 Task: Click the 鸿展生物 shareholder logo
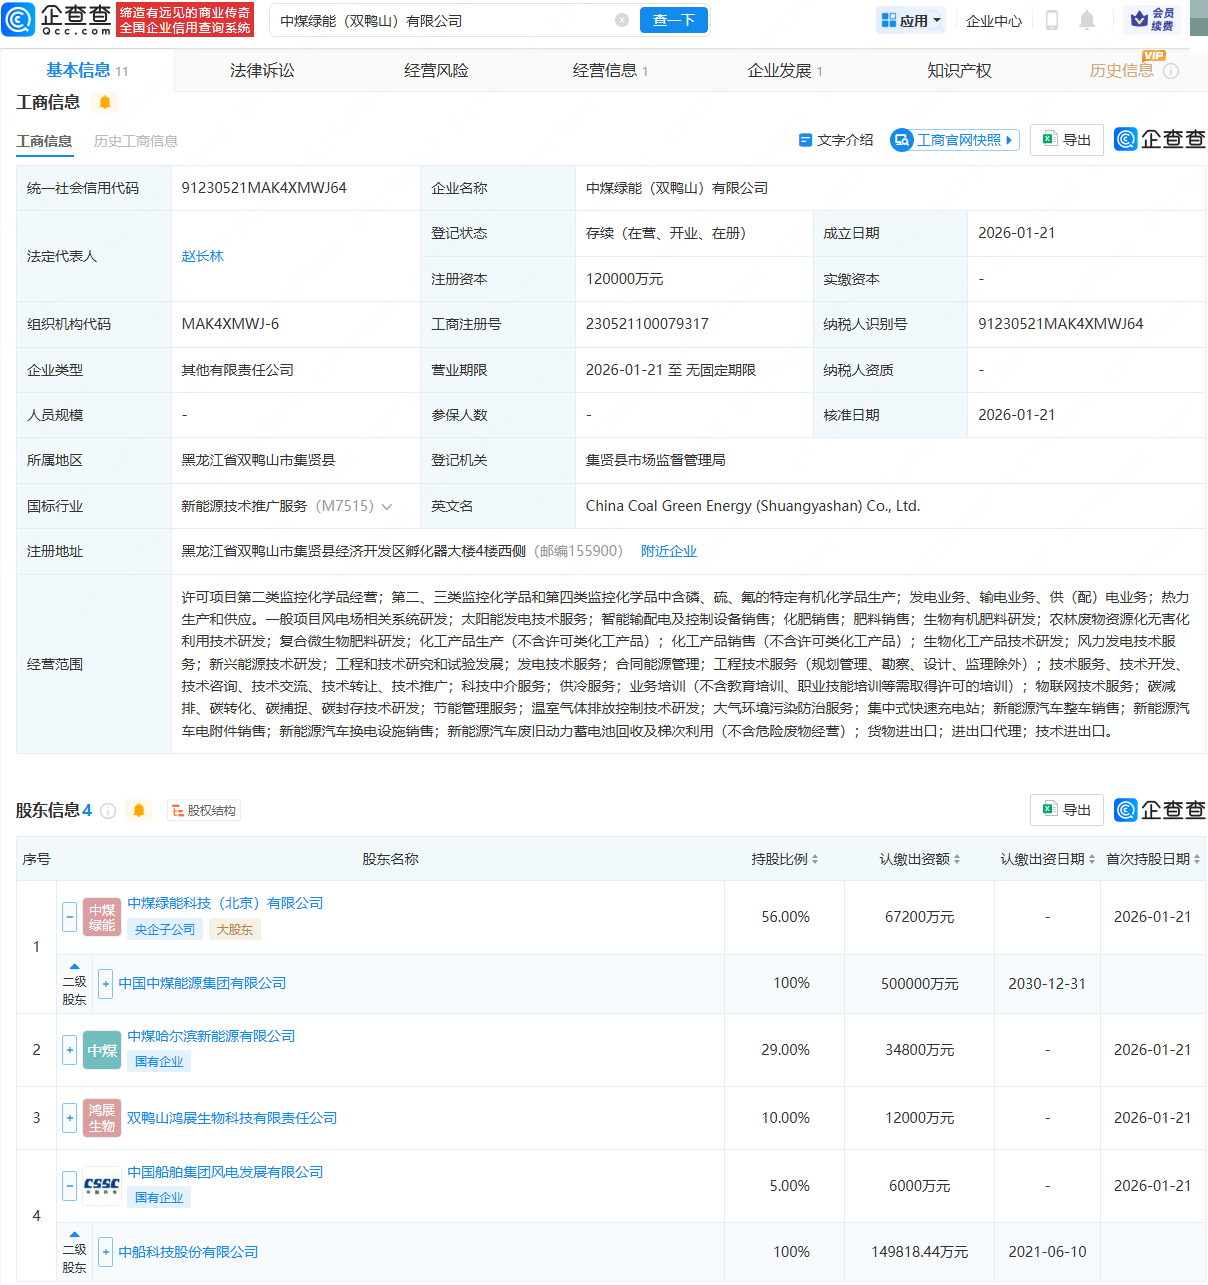[x=102, y=1118]
